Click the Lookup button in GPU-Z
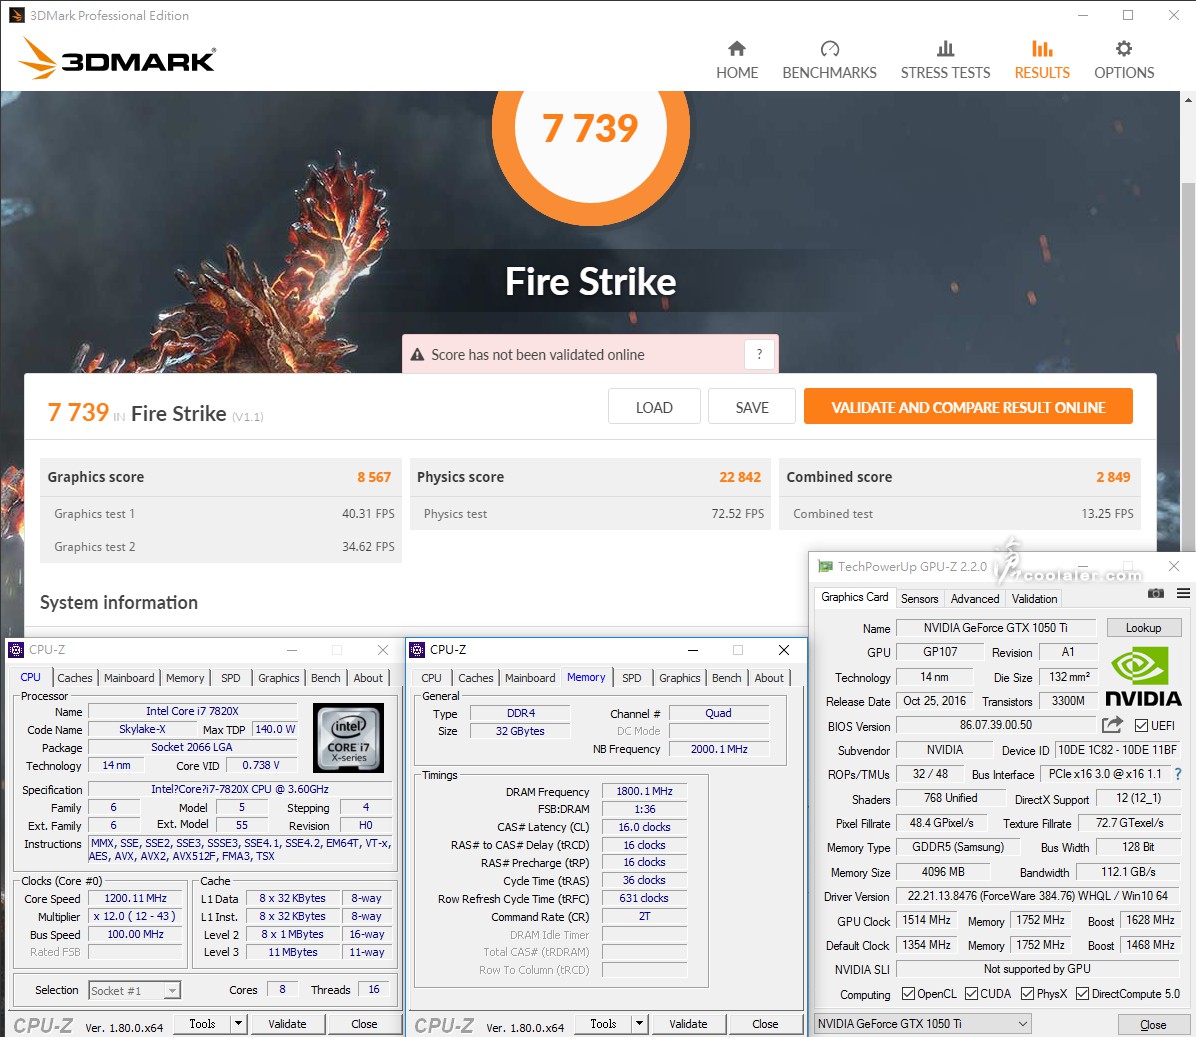Viewport: 1196px width, 1037px height. click(x=1143, y=628)
